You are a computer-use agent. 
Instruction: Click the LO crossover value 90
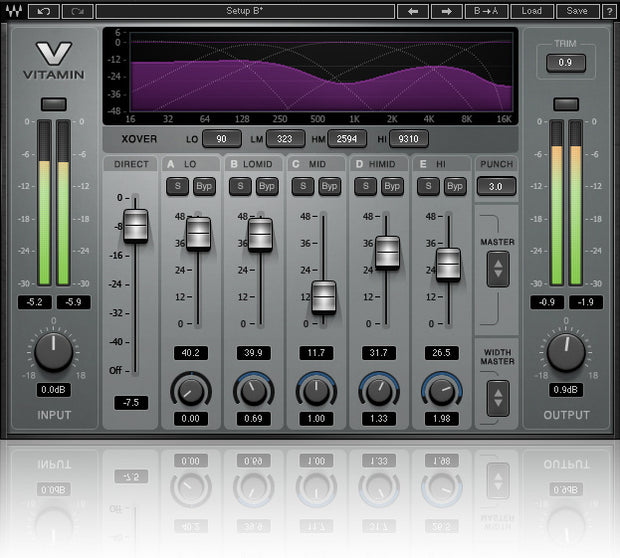pos(222,139)
